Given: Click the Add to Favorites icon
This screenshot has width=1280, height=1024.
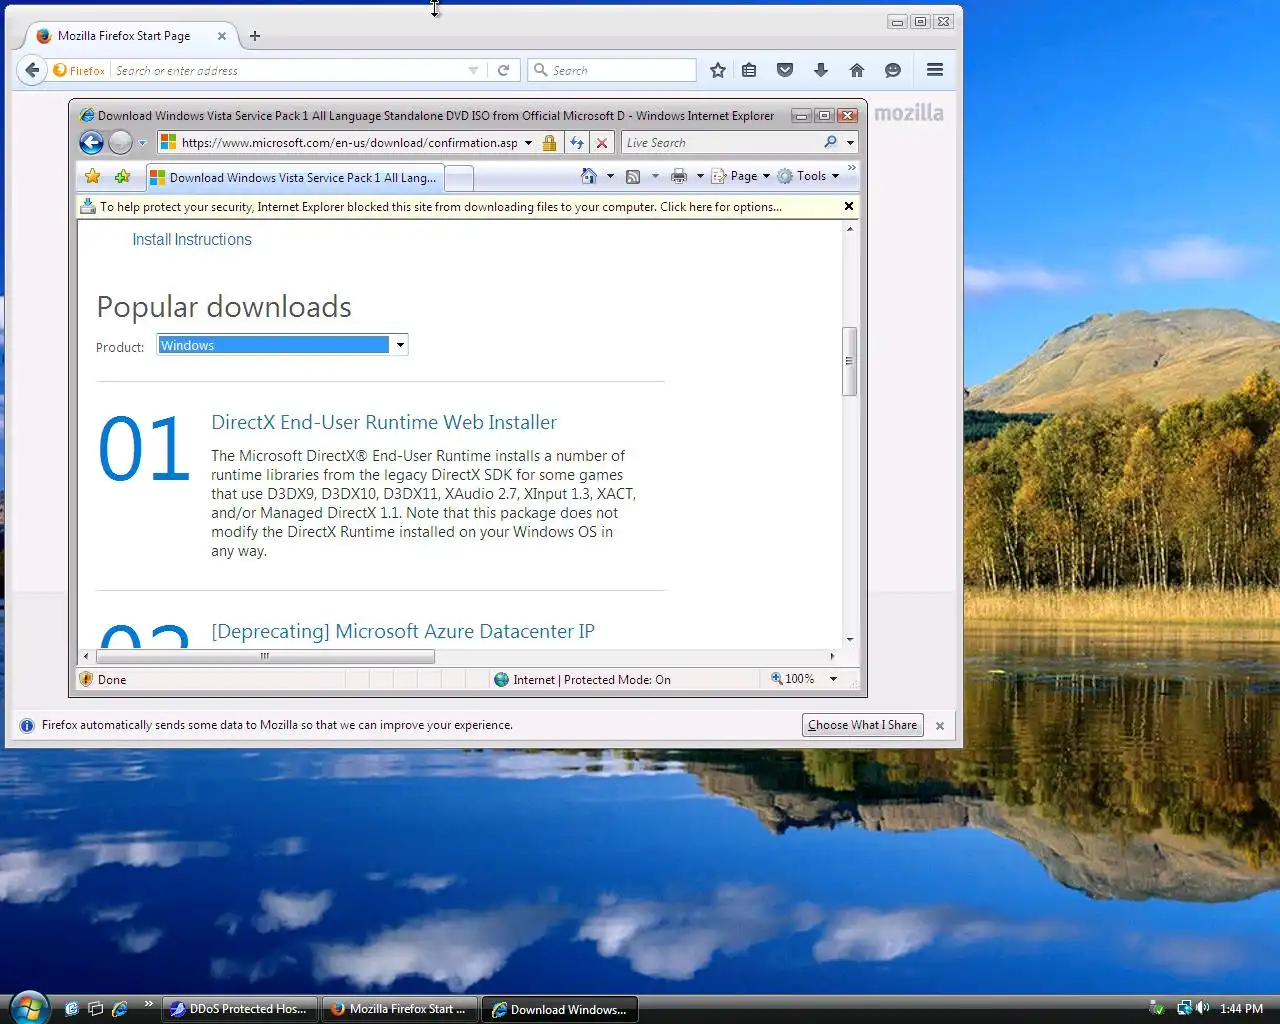Looking at the screenshot, I should (x=122, y=177).
